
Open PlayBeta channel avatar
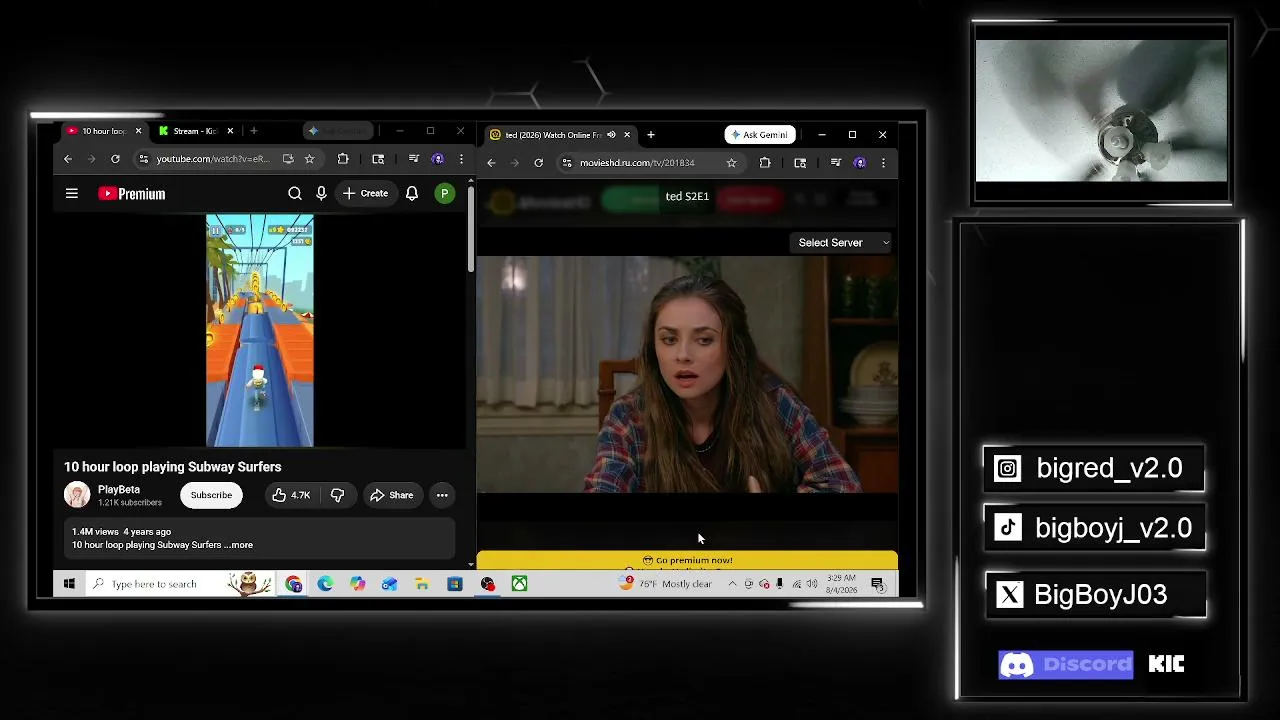(77, 495)
